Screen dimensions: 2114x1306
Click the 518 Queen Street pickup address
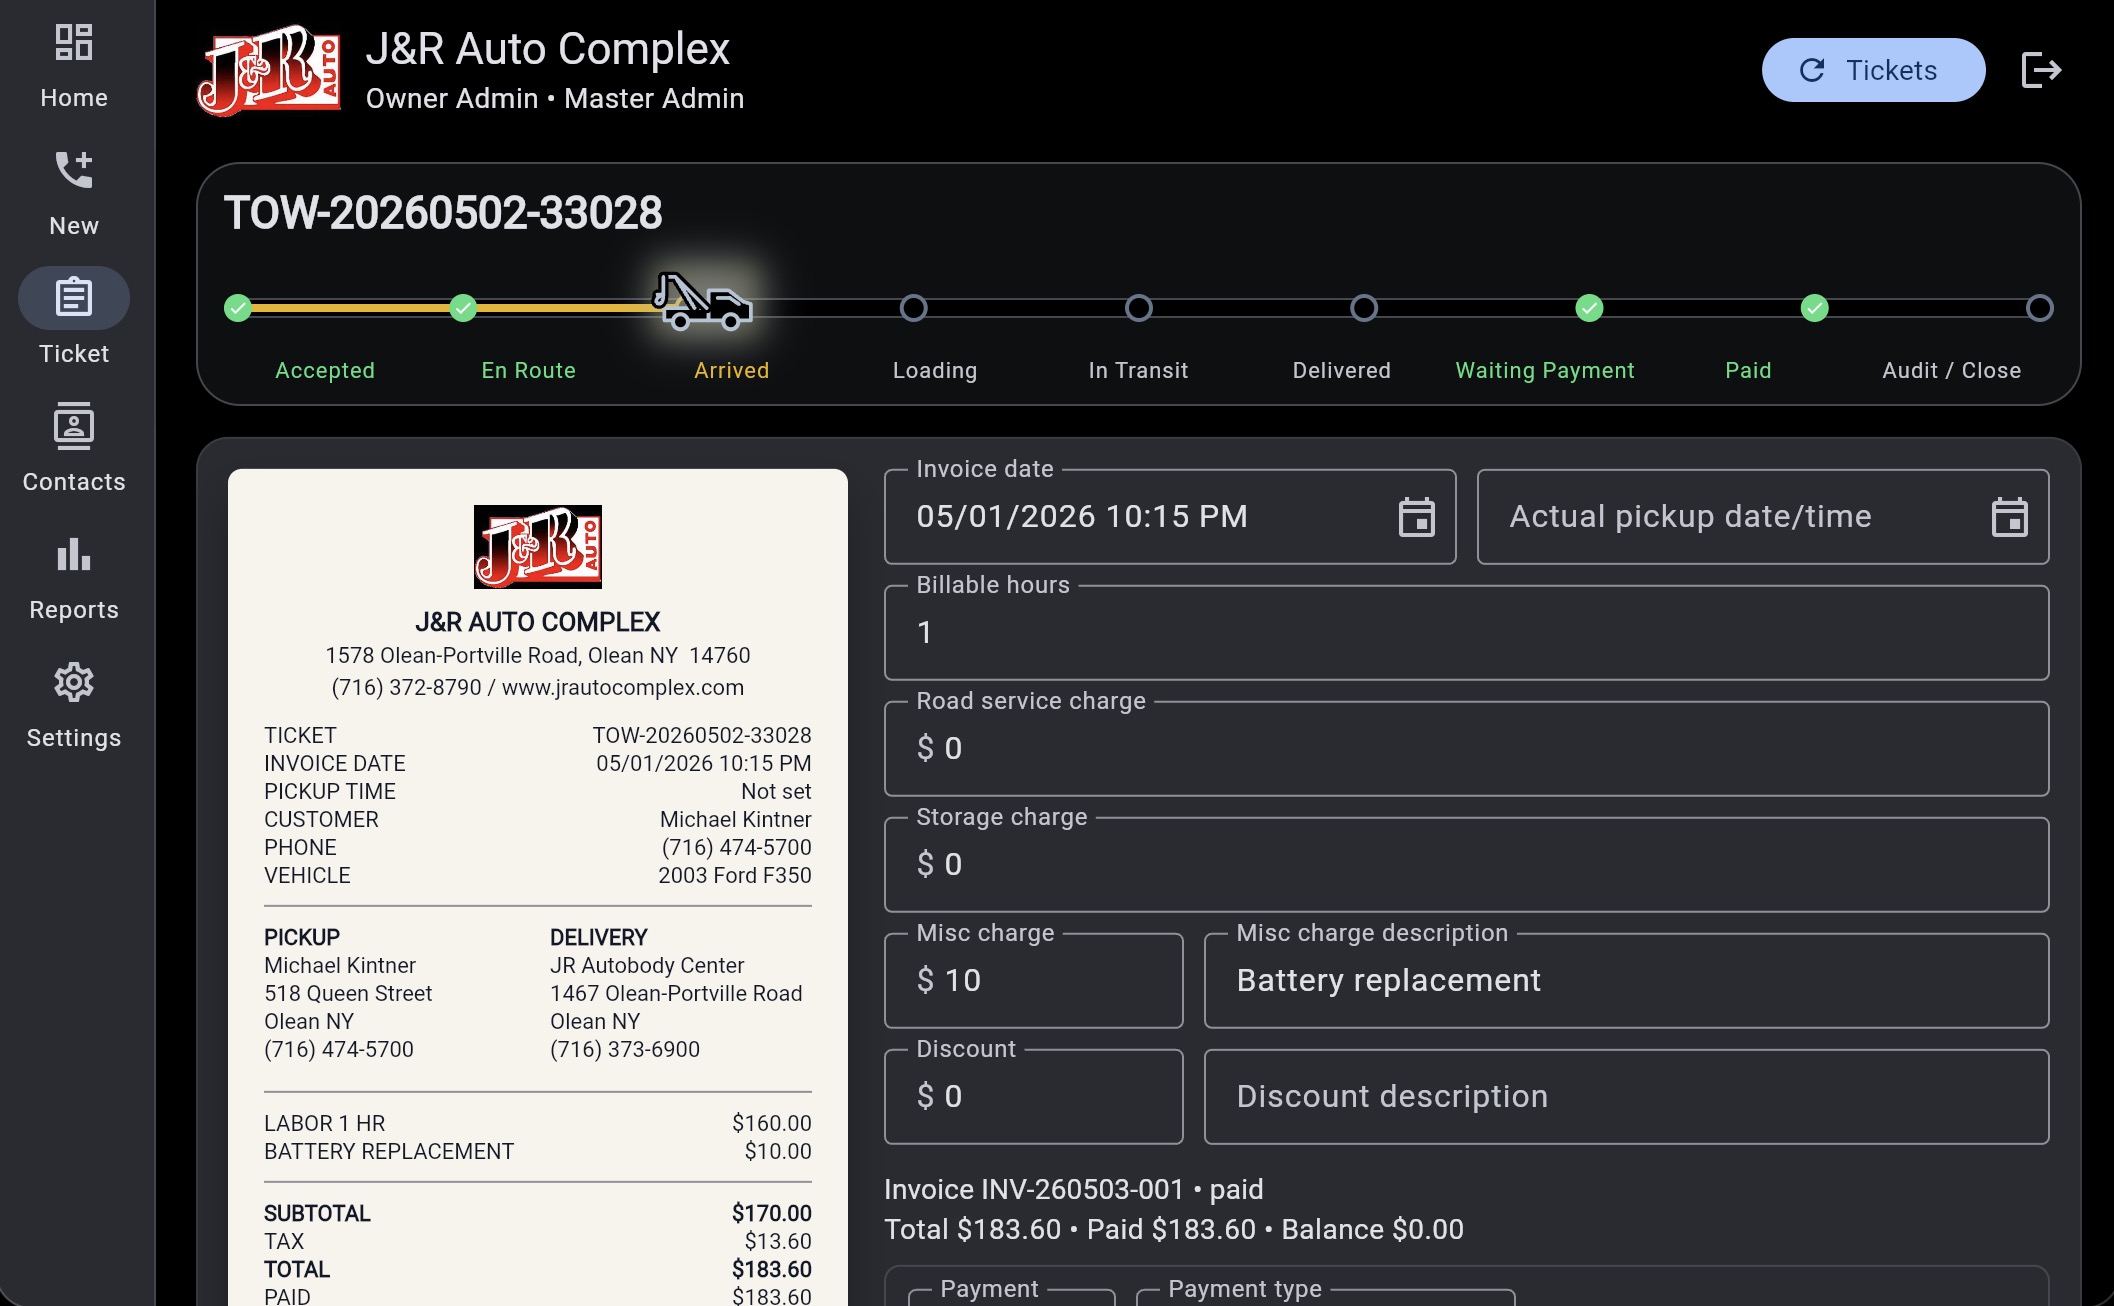pos(348,993)
